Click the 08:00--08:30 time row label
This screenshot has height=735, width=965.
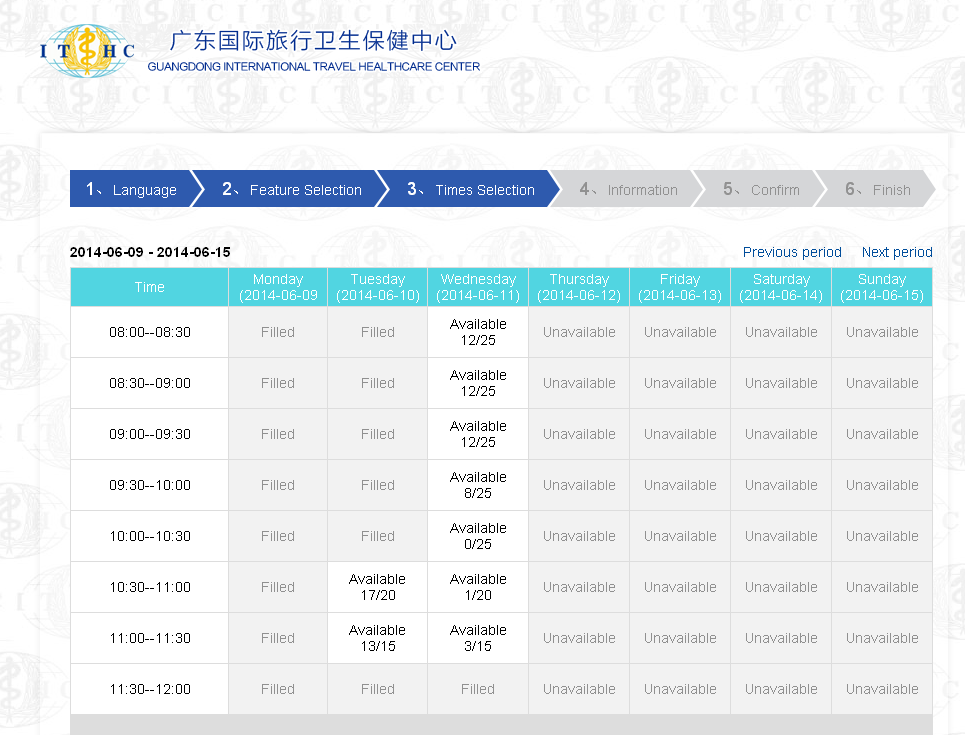pos(150,332)
